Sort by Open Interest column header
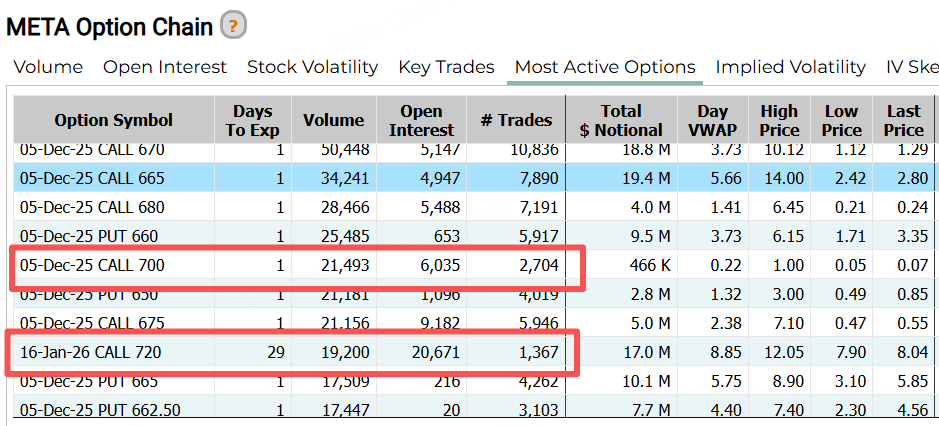 [x=421, y=120]
